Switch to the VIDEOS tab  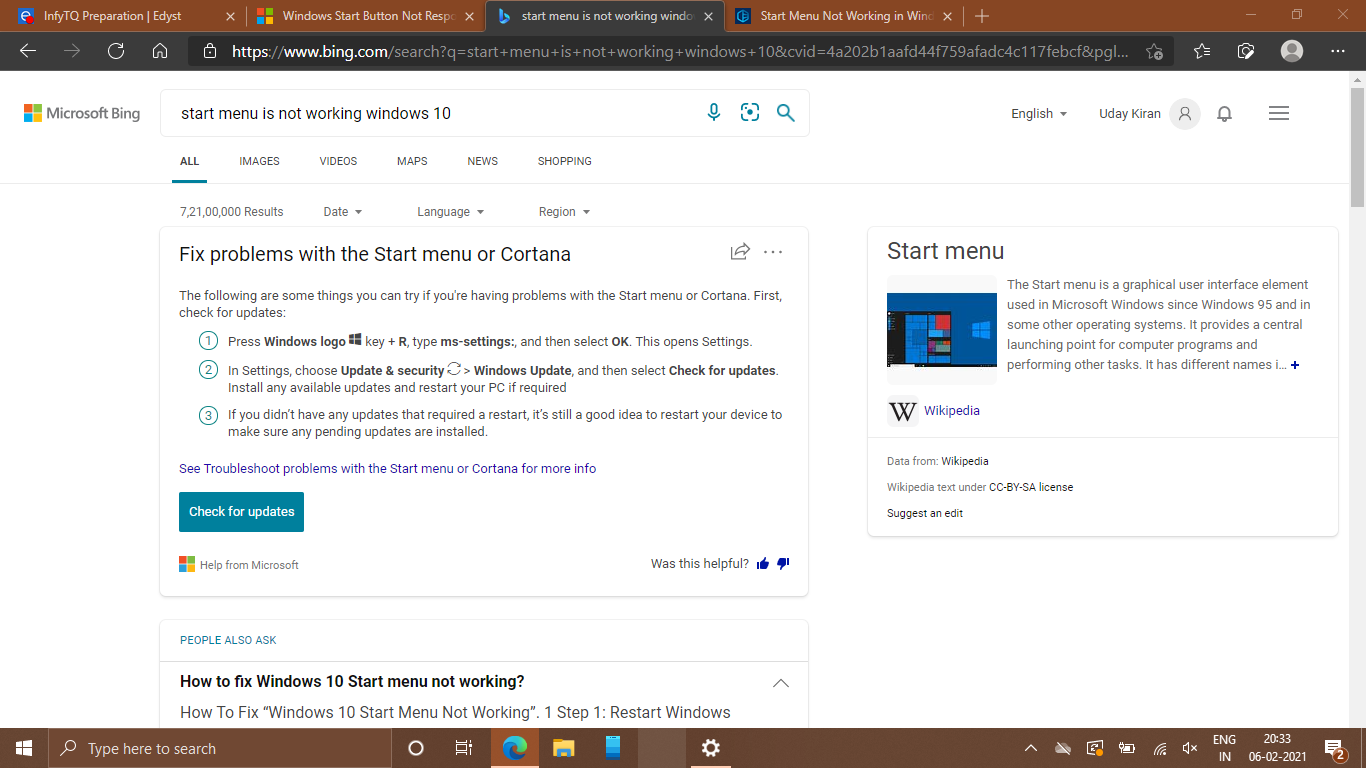coord(338,161)
